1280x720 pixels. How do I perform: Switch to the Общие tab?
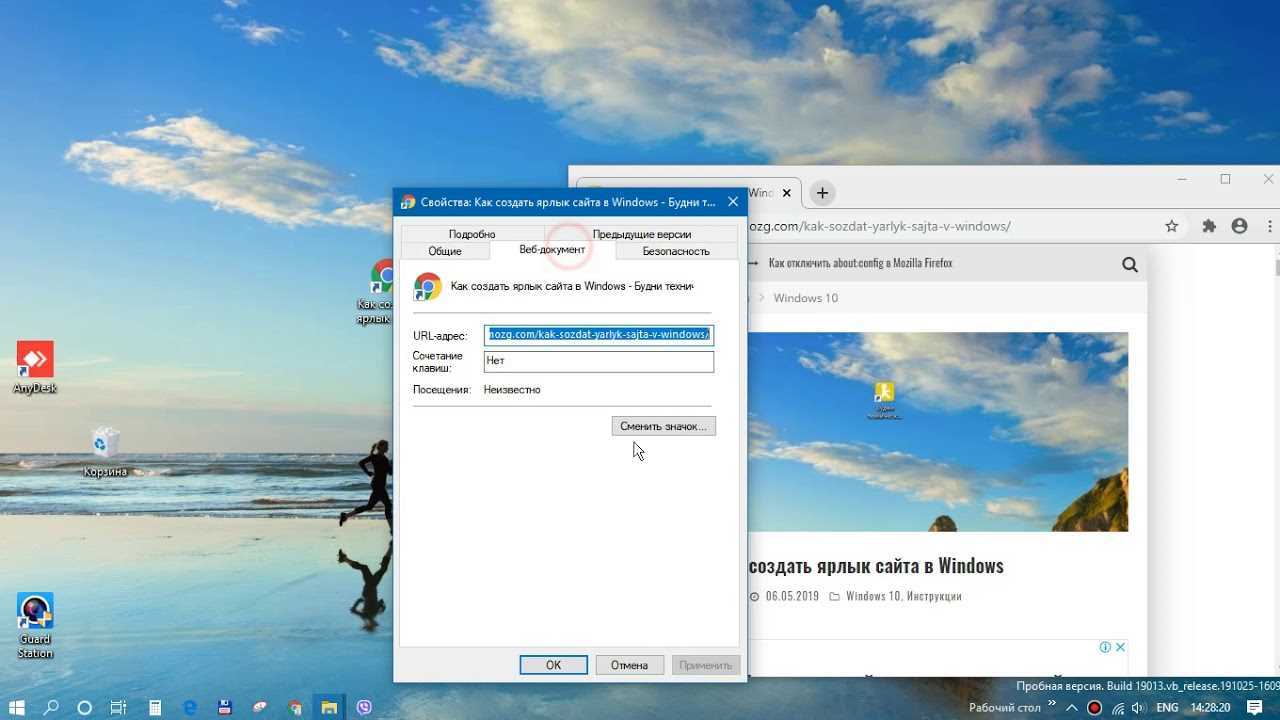click(x=445, y=251)
